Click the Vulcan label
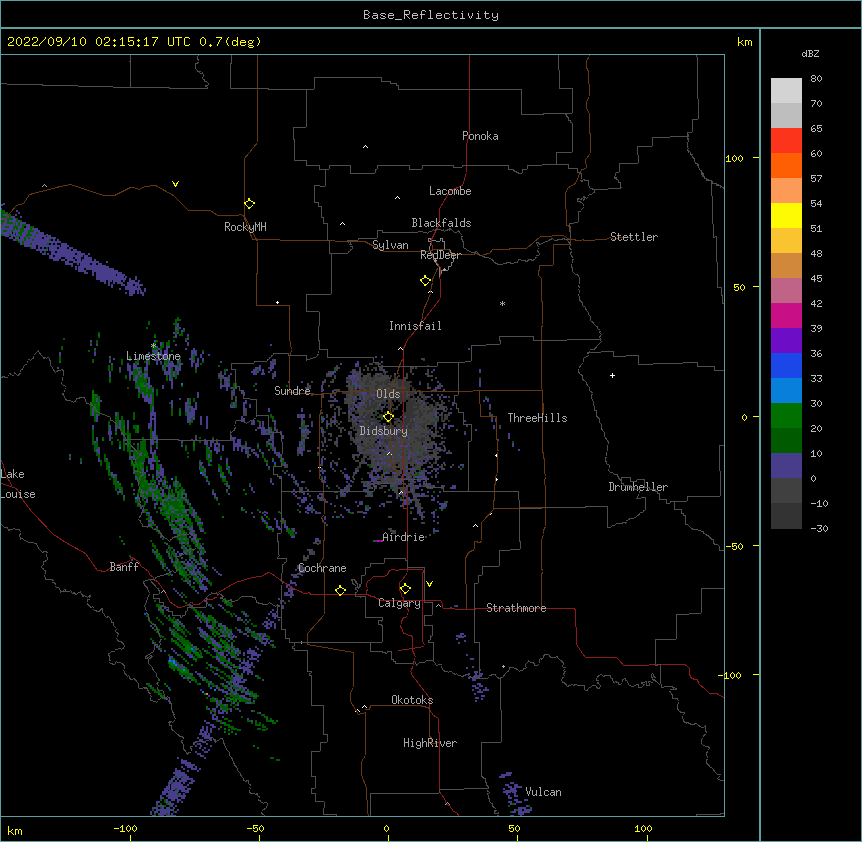Image resolution: width=862 pixels, height=842 pixels. [x=543, y=792]
